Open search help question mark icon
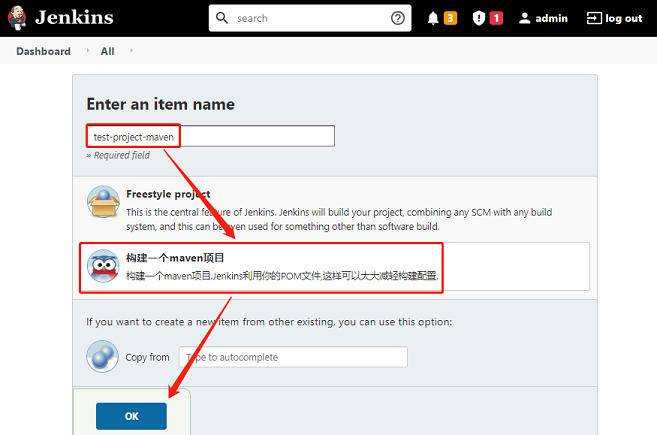Viewport: 657px width, 435px height. pos(398,18)
